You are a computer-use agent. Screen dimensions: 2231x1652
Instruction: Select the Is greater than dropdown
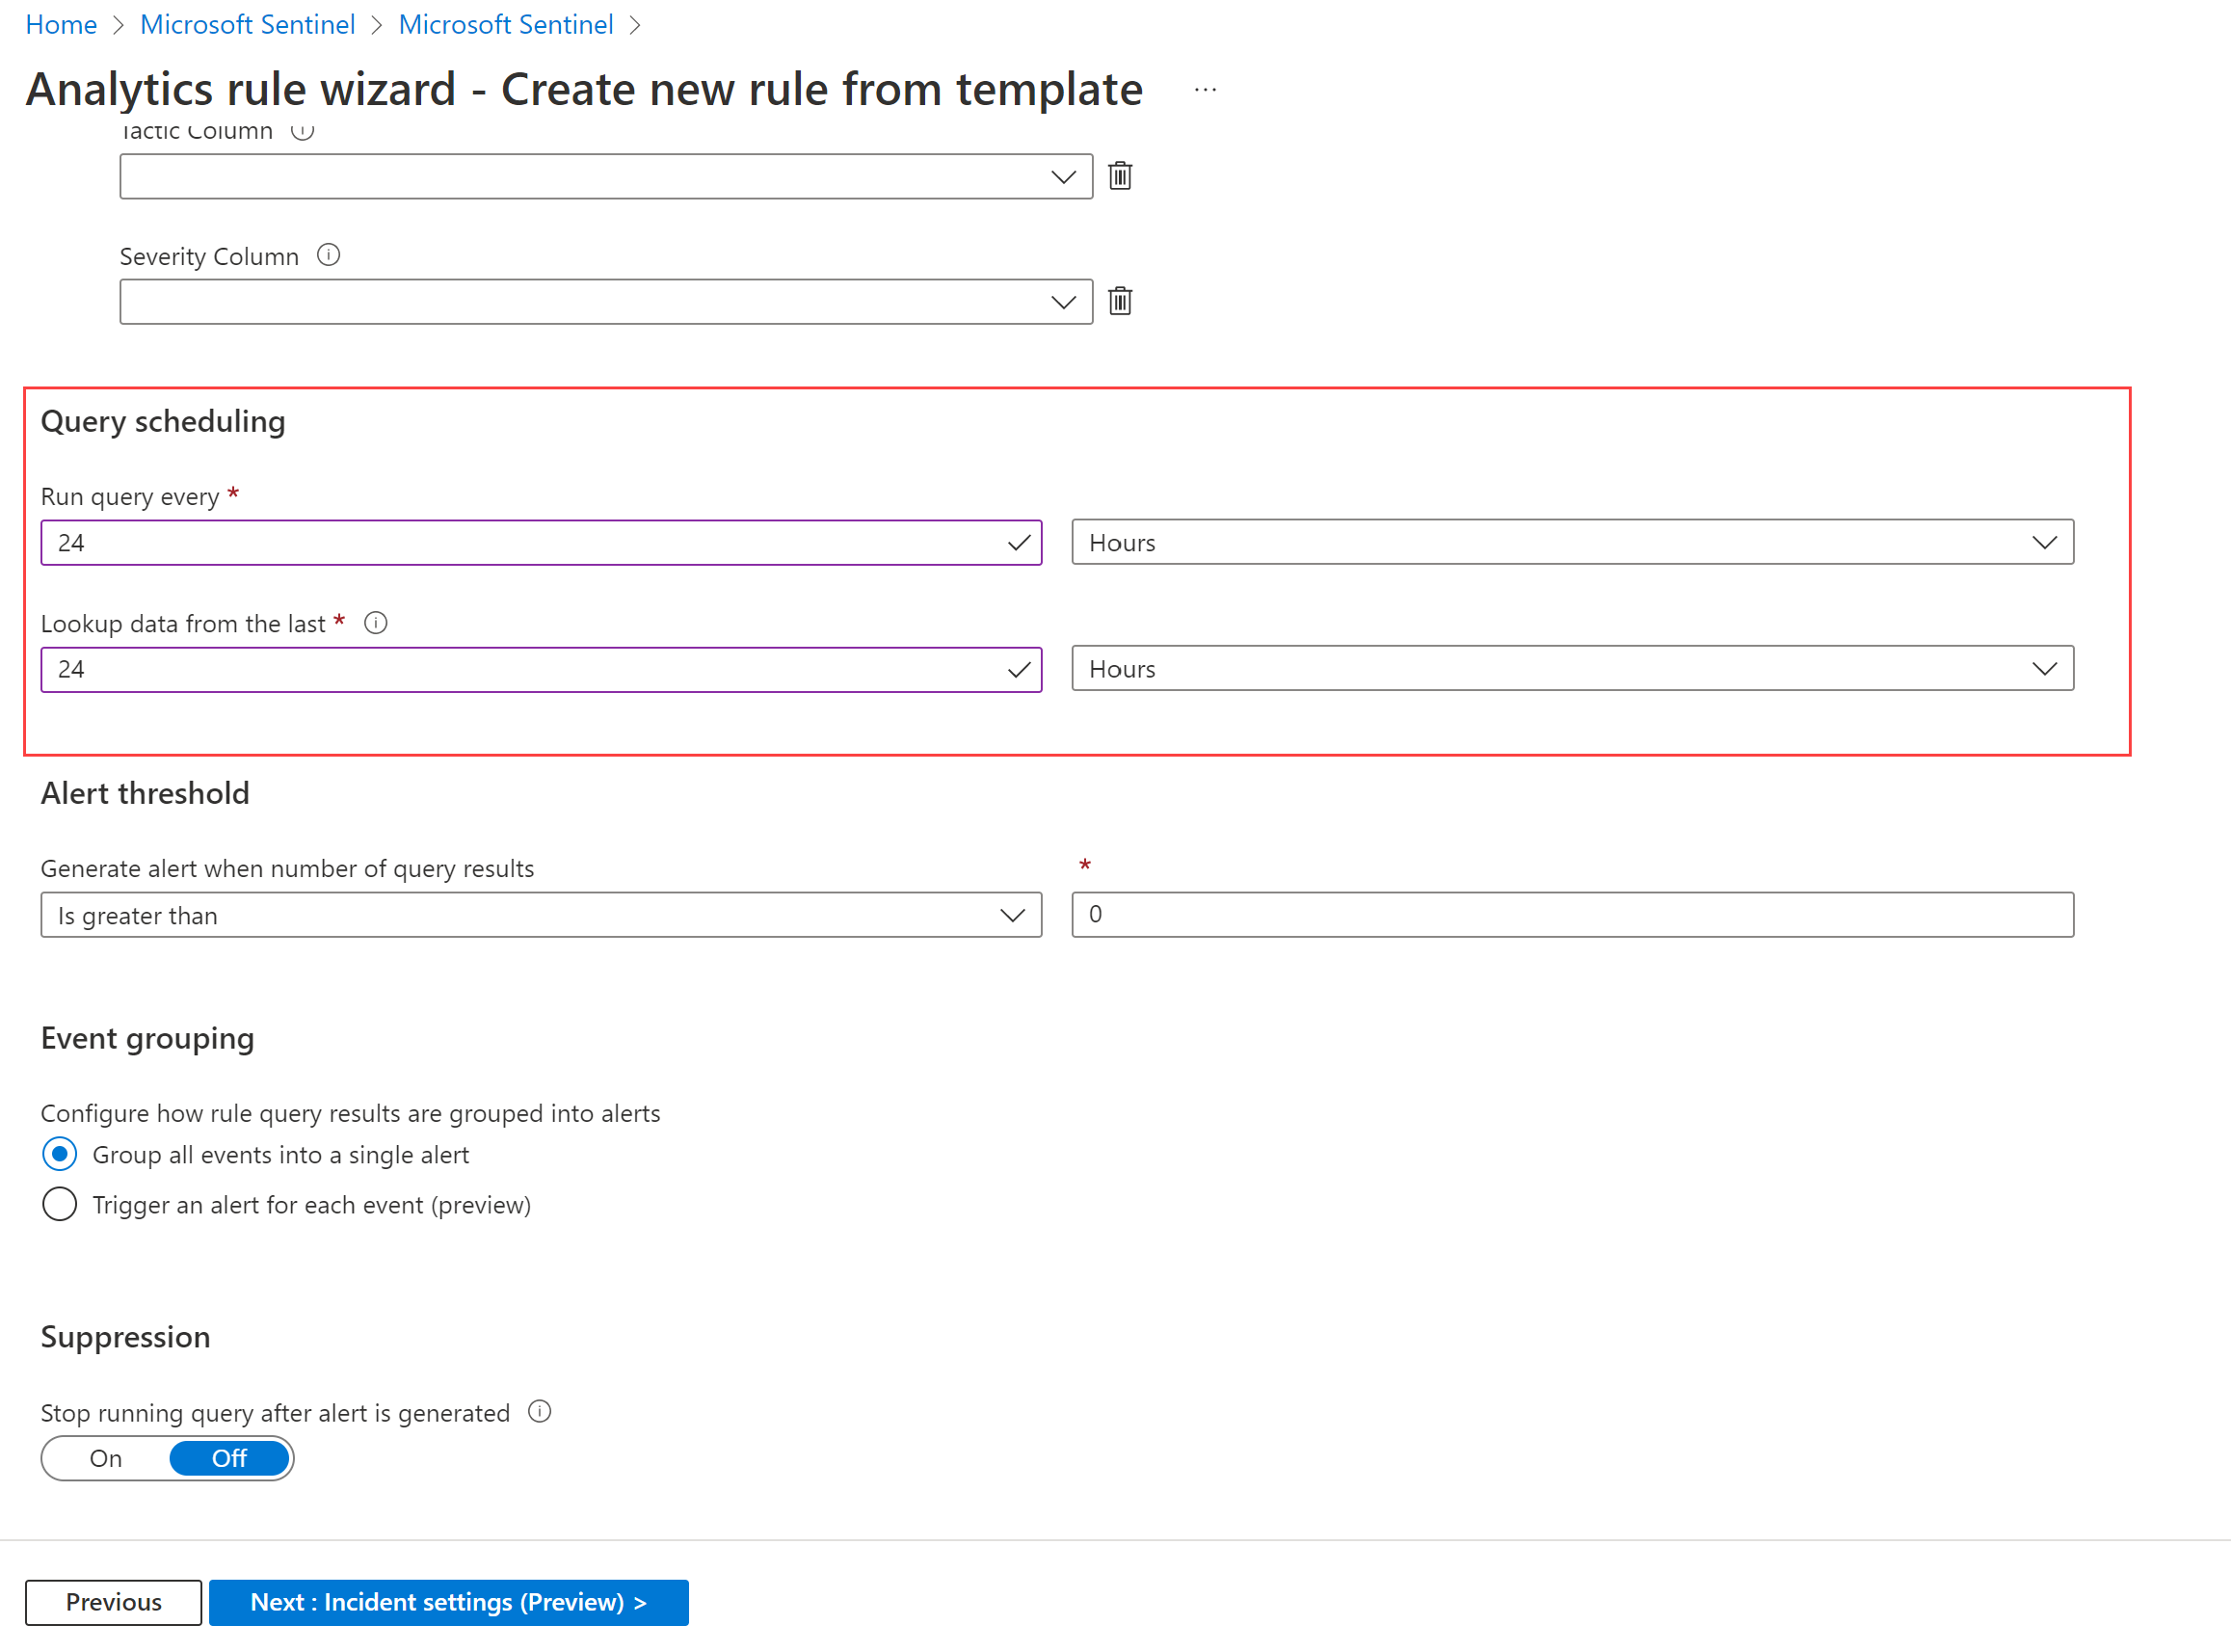click(x=538, y=915)
